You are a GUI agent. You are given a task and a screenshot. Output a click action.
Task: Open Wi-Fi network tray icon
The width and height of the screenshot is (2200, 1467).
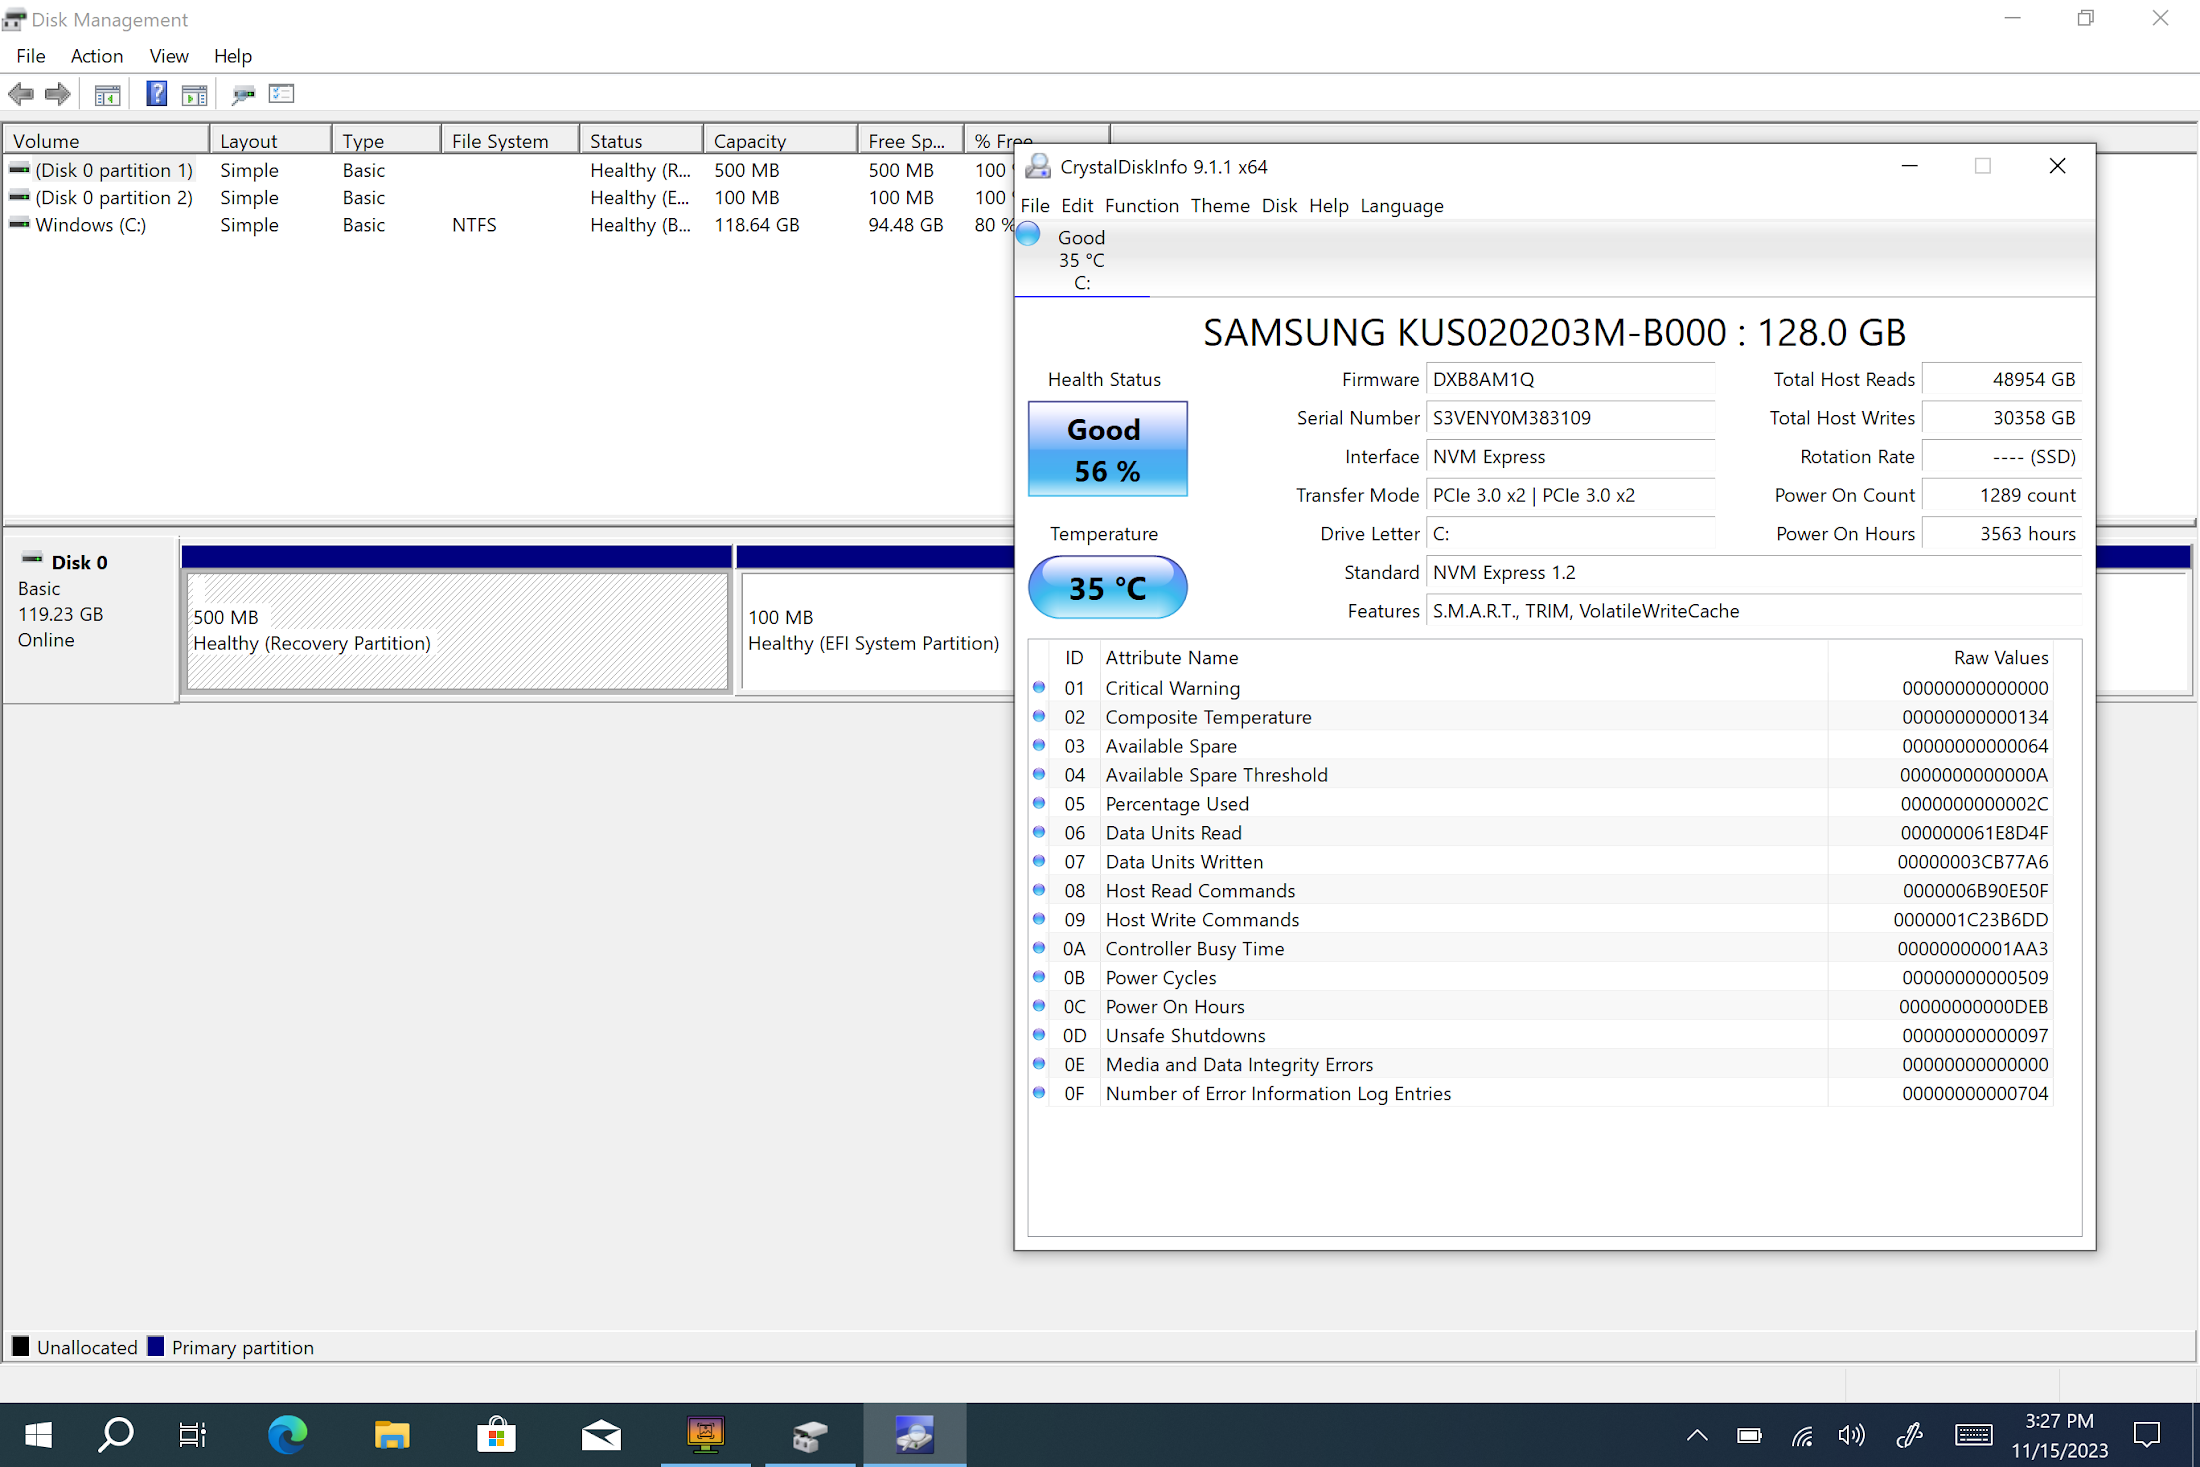pos(1802,1436)
